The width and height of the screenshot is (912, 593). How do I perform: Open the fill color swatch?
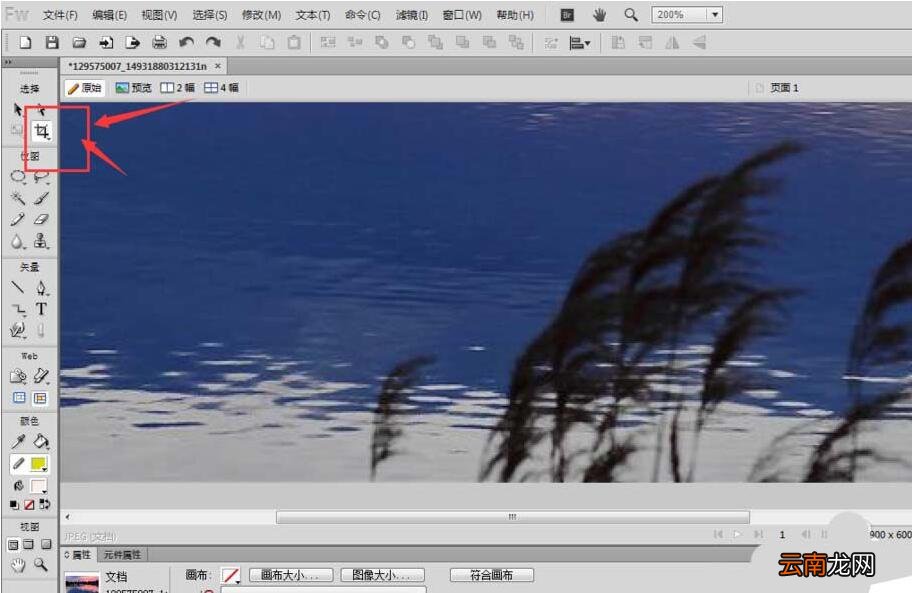click(39, 485)
